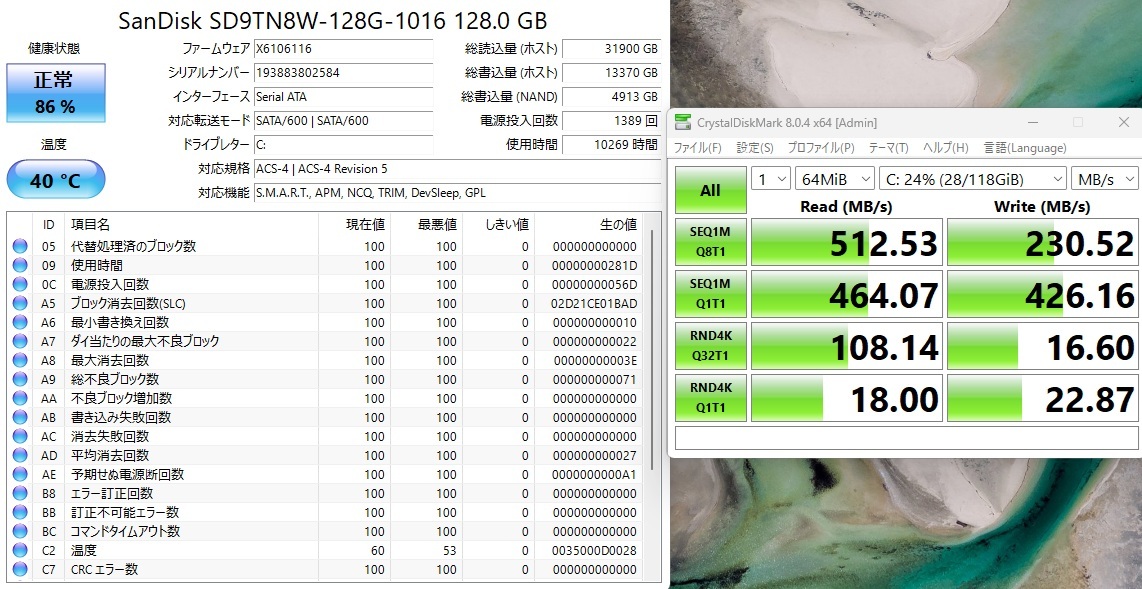Select the status orb next to 最小書き換え回数
This screenshot has width=1142, height=589.
(20, 323)
